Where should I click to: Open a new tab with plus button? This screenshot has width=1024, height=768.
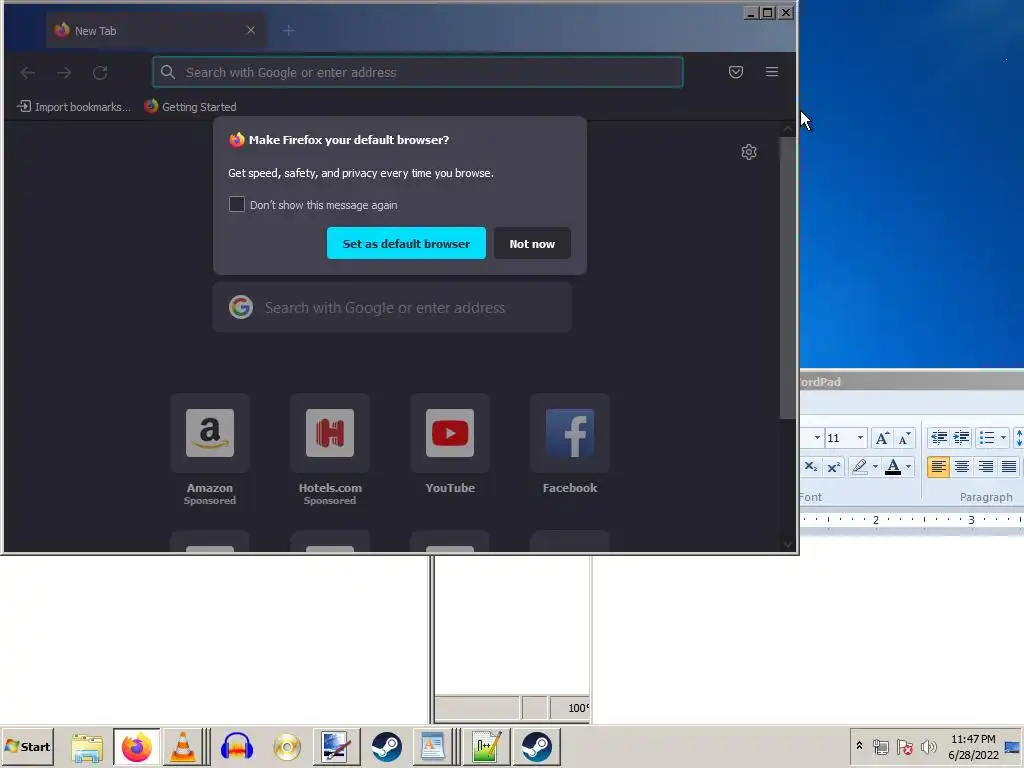[289, 31]
